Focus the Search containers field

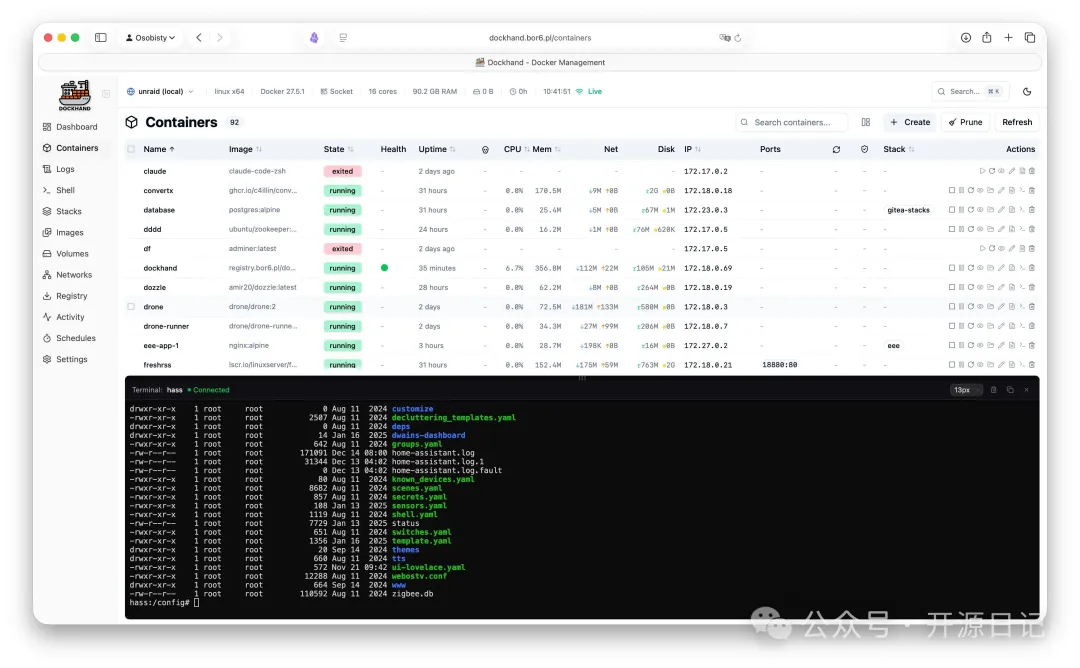(792, 122)
